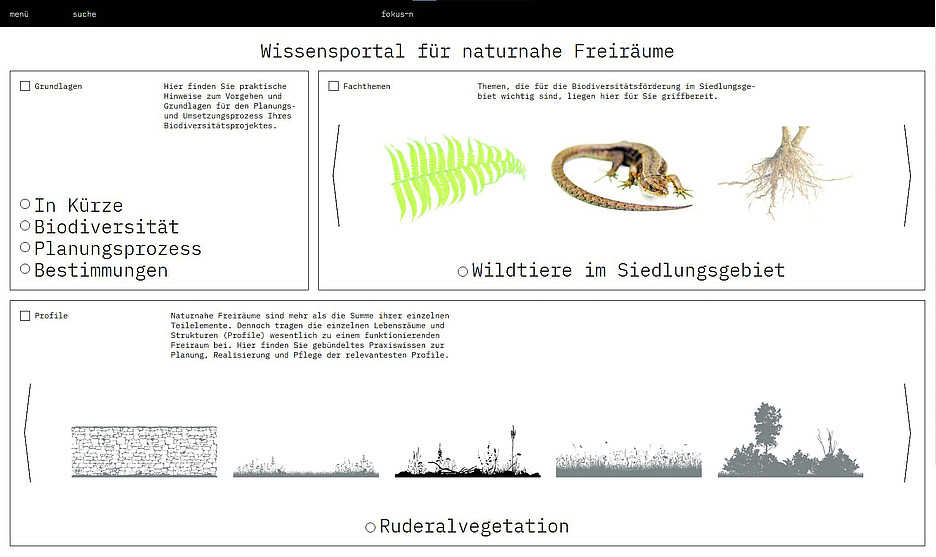Select the lizard image in Fachthemen
Image resolution: width=936 pixels, height=557 pixels.
pos(622,172)
